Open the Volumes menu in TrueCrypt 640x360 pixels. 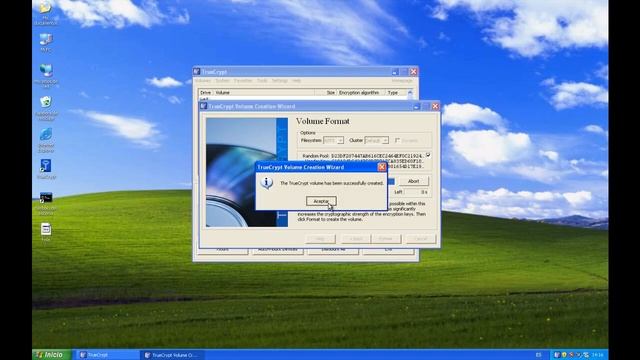coord(203,81)
